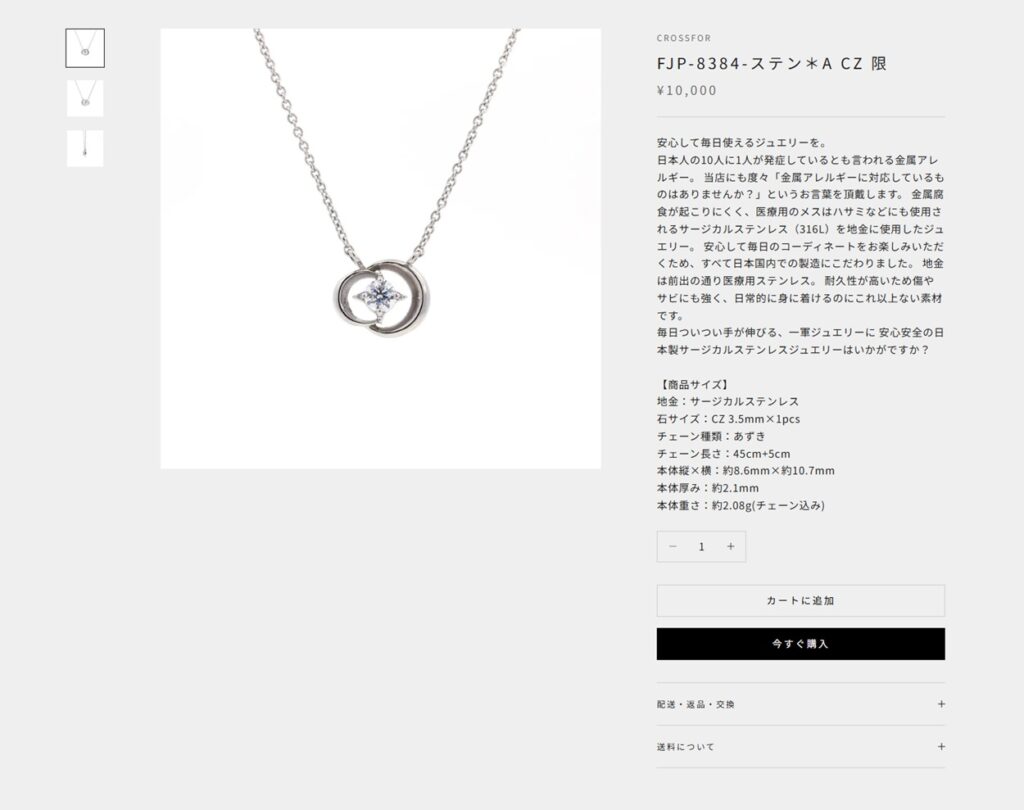Select the third chain clasp thumbnail

tap(85, 148)
